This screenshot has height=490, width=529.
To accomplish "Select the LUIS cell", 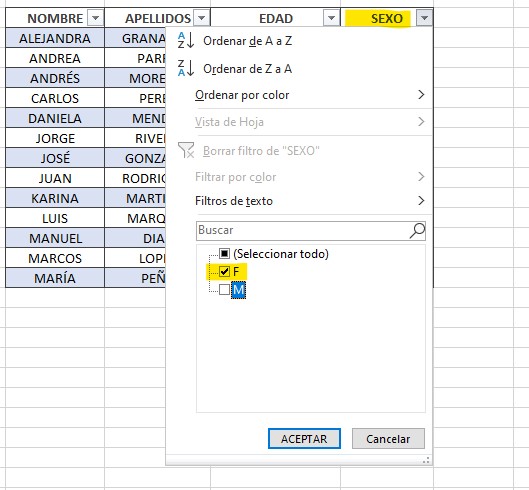I will [55, 218].
